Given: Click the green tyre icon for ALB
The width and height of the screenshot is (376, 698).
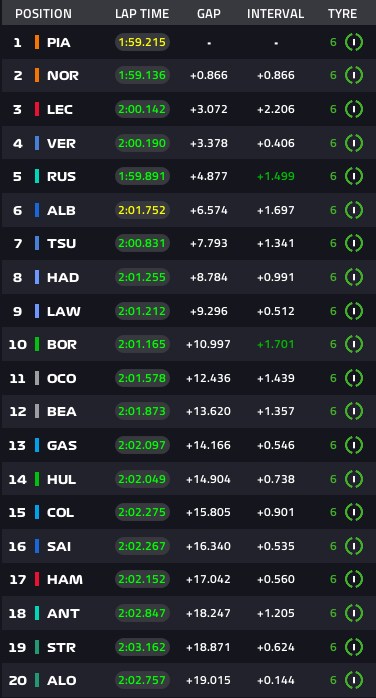Looking at the screenshot, I should pyautogui.click(x=354, y=210).
